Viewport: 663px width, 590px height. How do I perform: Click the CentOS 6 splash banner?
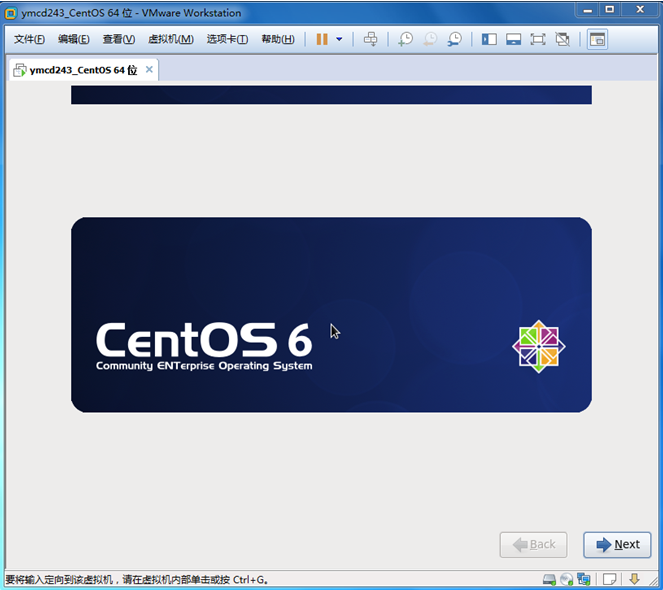(x=331, y=315)
